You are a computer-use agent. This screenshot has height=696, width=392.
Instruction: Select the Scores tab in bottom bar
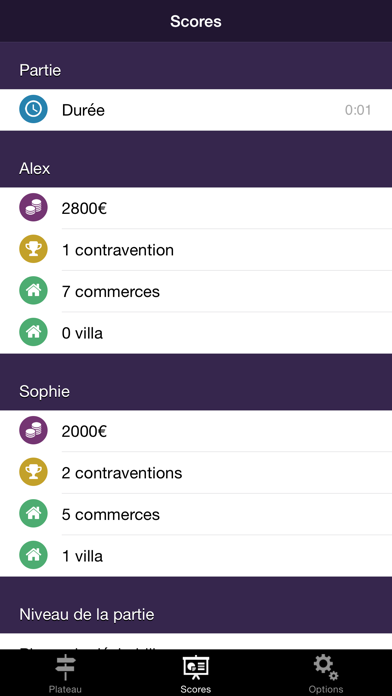point(196,673)
